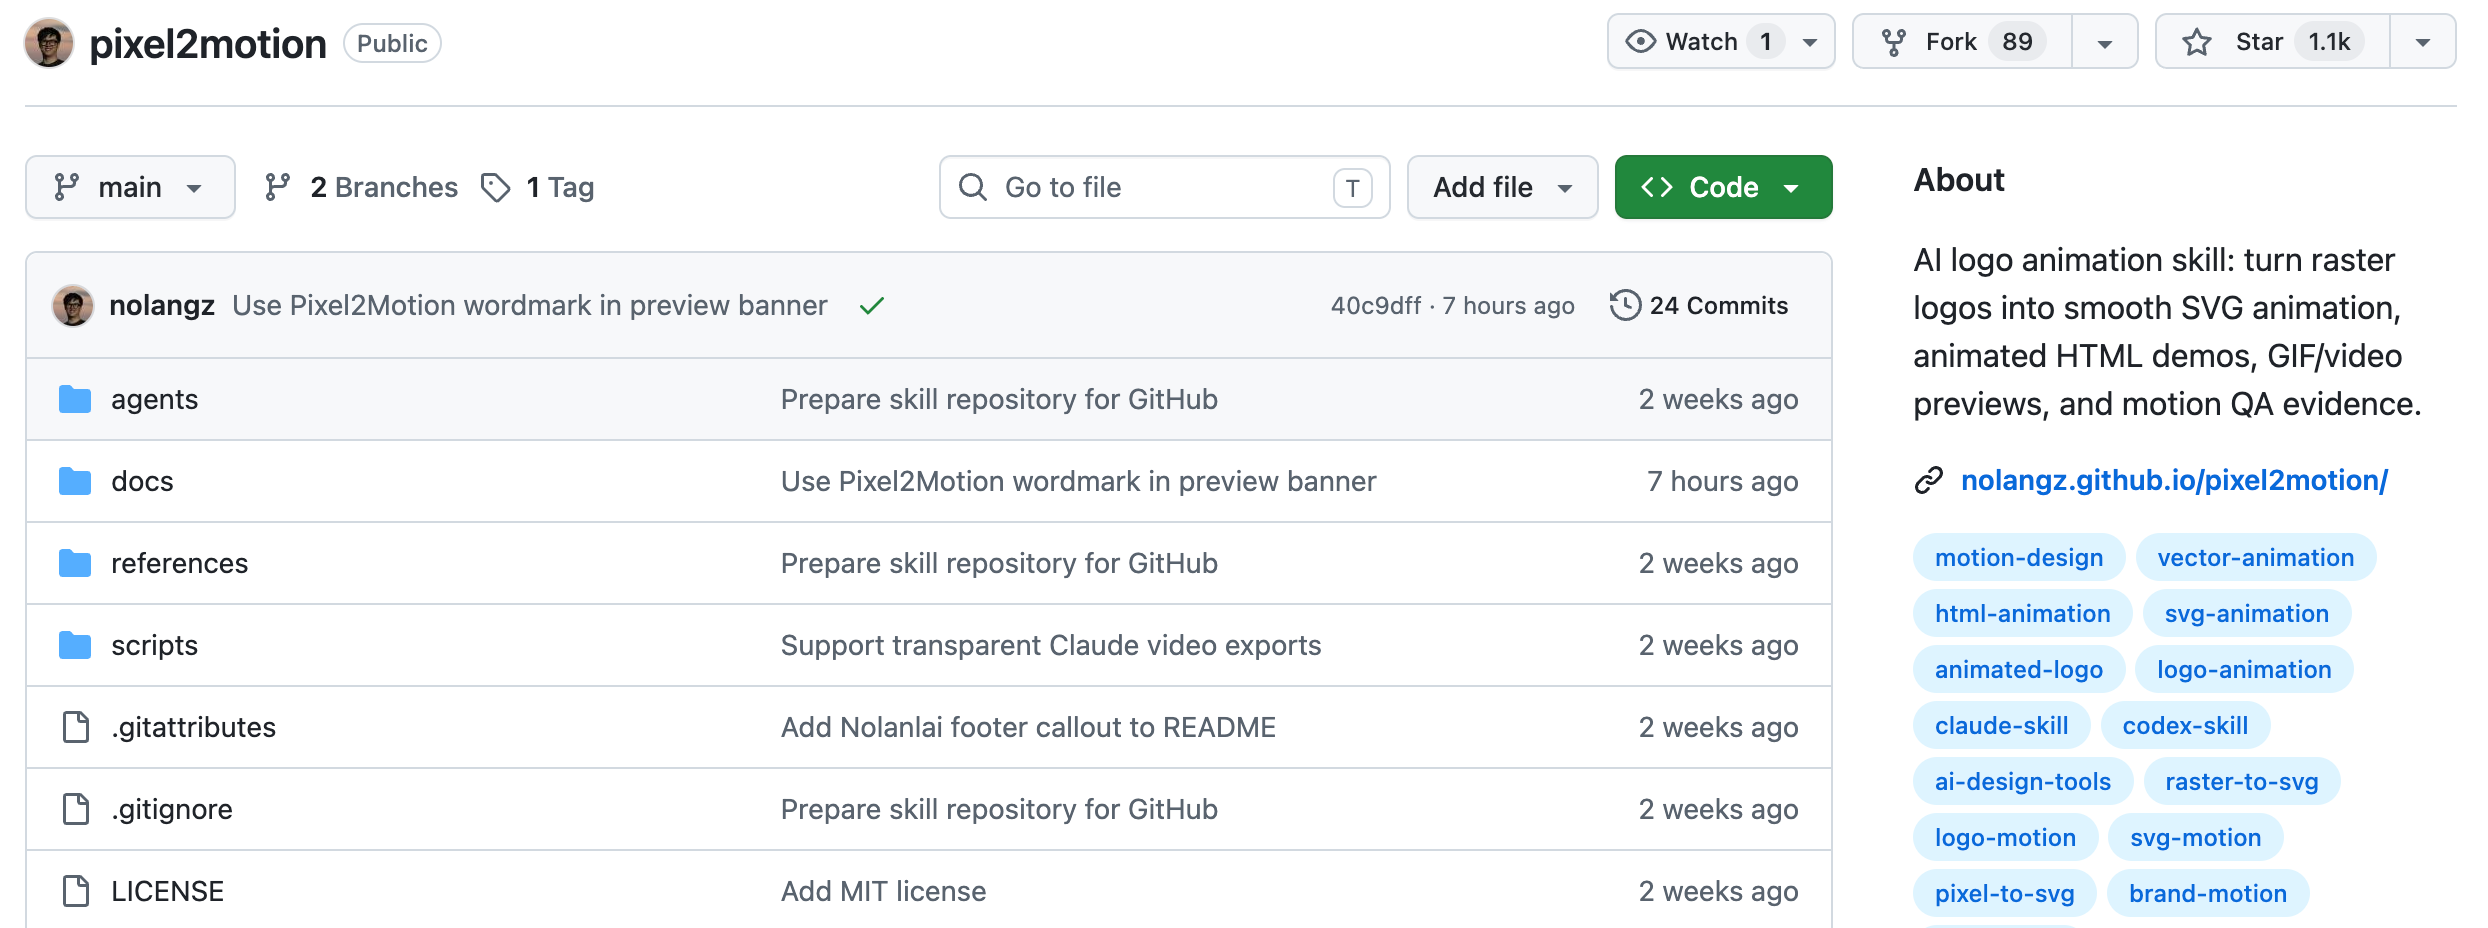Click the clock history icon beside 24 Commits
The height and width of the screenshot is (928, 2488).
[1625, 305]
